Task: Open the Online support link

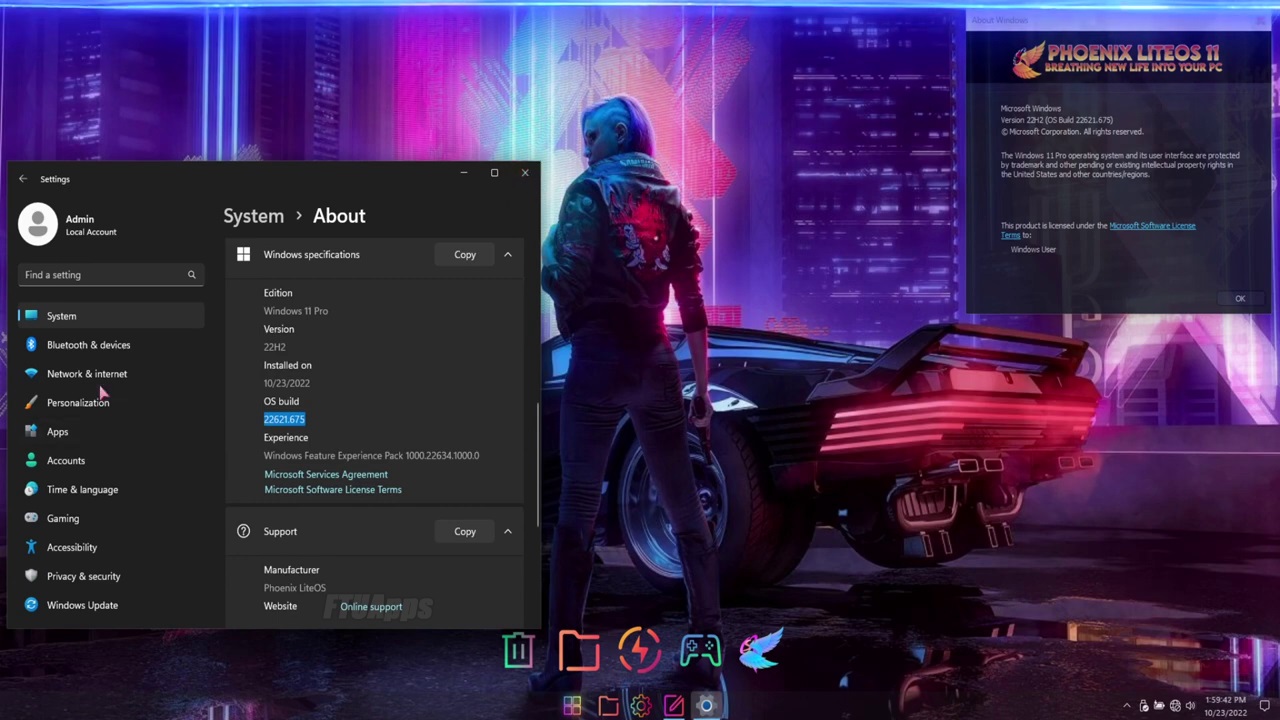Action: [x=371, y=607]
